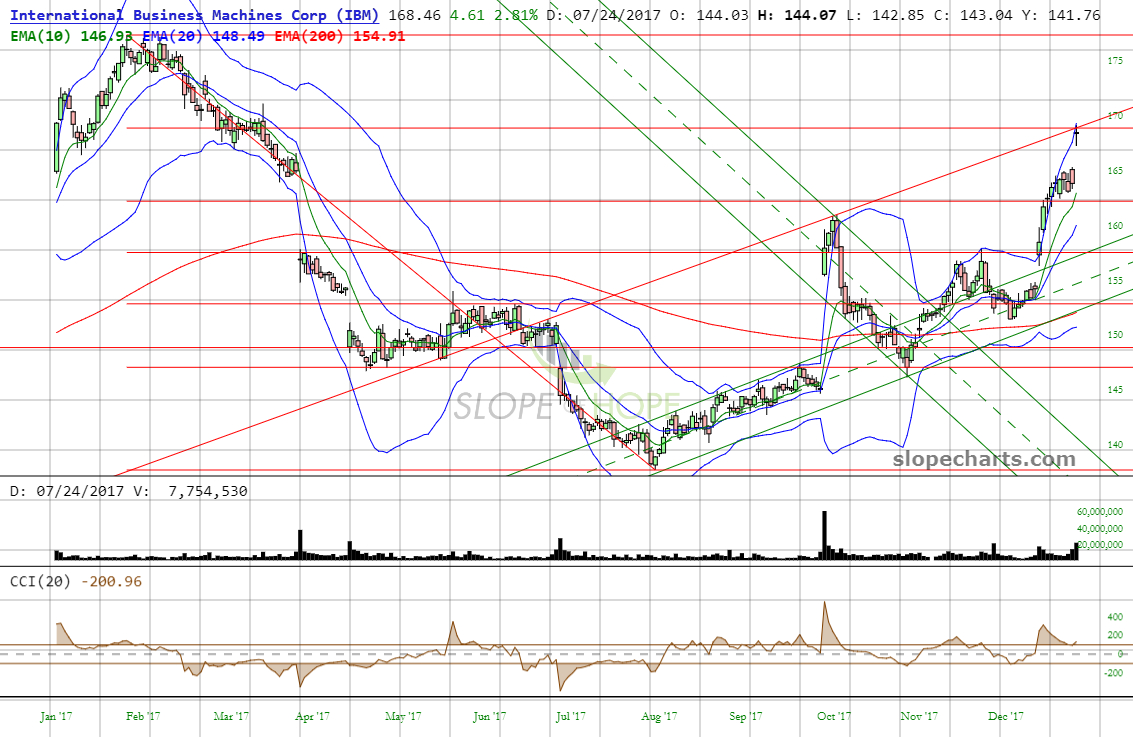This screenshot has height=737, width=1133.
Task: Click the open price O: 144.03
Action: pos(709,14)
